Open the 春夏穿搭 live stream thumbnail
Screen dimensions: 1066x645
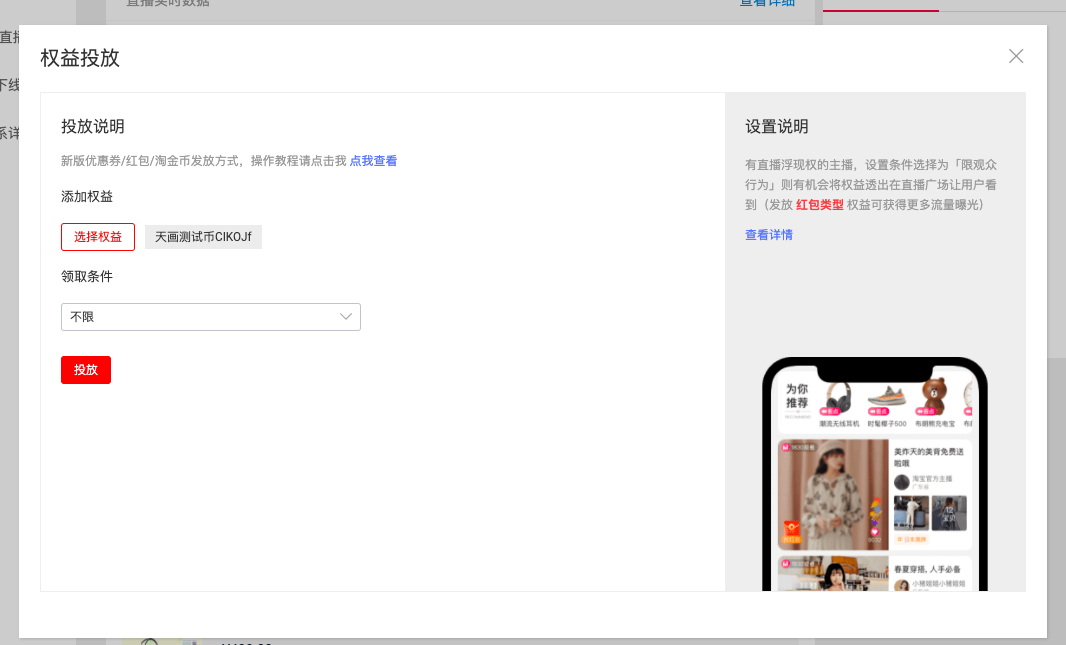[x=833, y=574]
